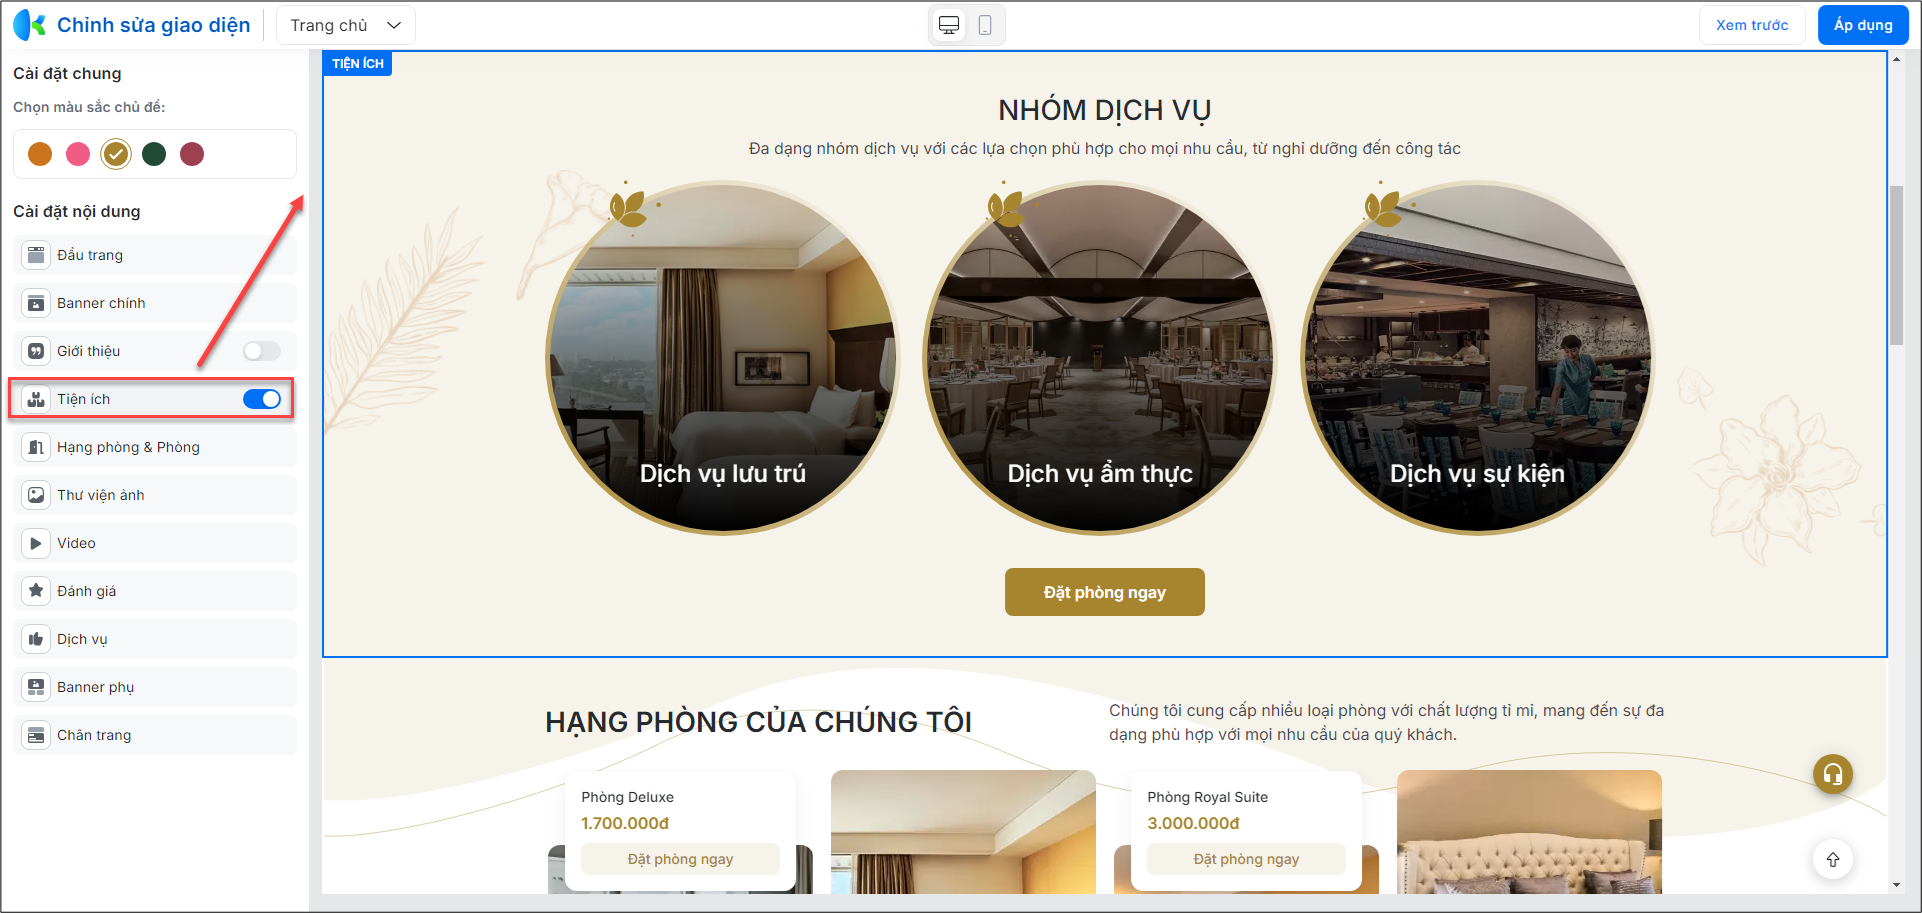The image size is (1922, 913).
Task: Open the Đánh giá star icon
Action: (x=36, y=591)
